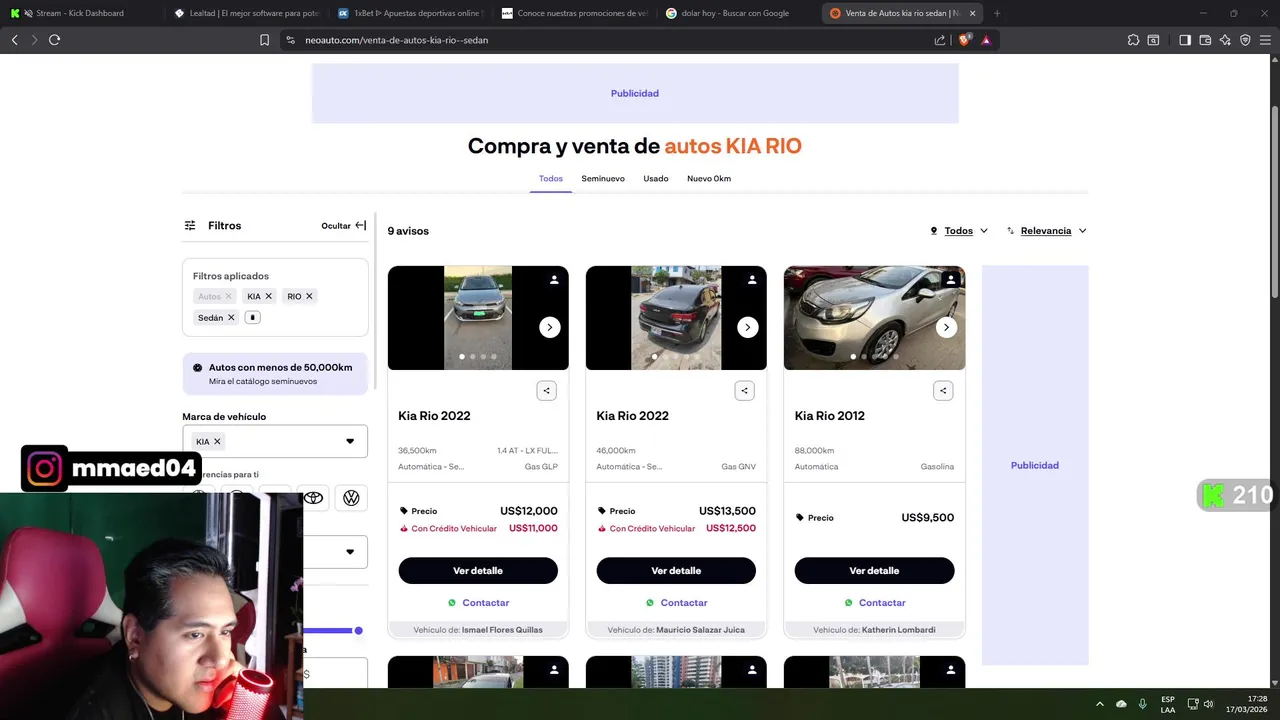Ver detalle of US$12,000 Kia Rio
The image size is (1280, 720).
[x=478, y=571]
